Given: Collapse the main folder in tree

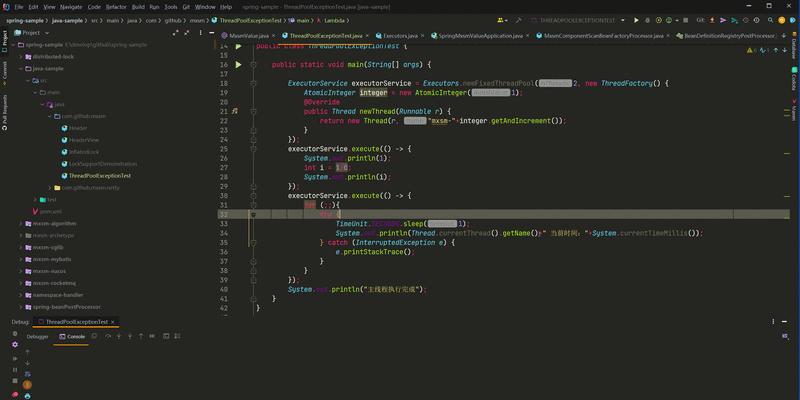Looking at the screenshot, I should tap(35, 92).
